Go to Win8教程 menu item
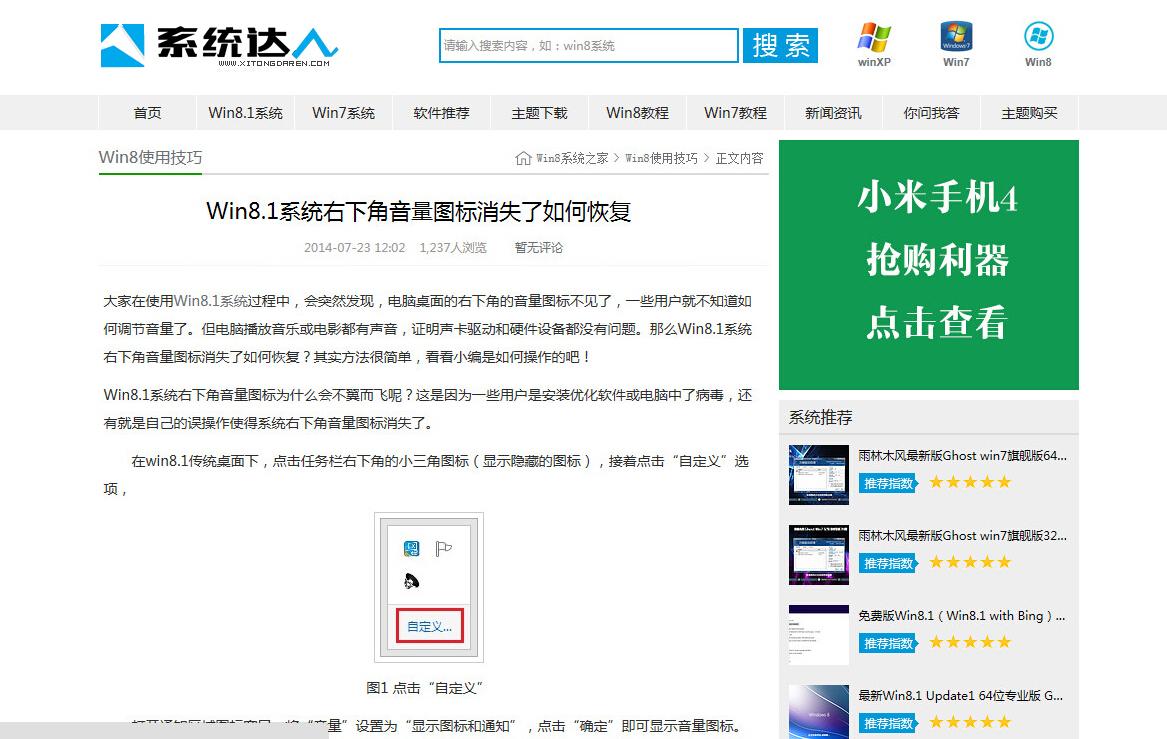 click(637, 113)
